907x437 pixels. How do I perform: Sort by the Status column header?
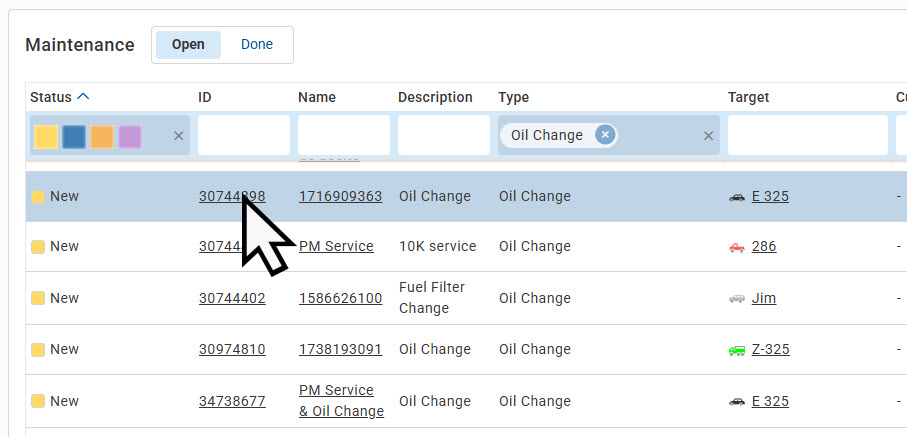click(51, 97)
